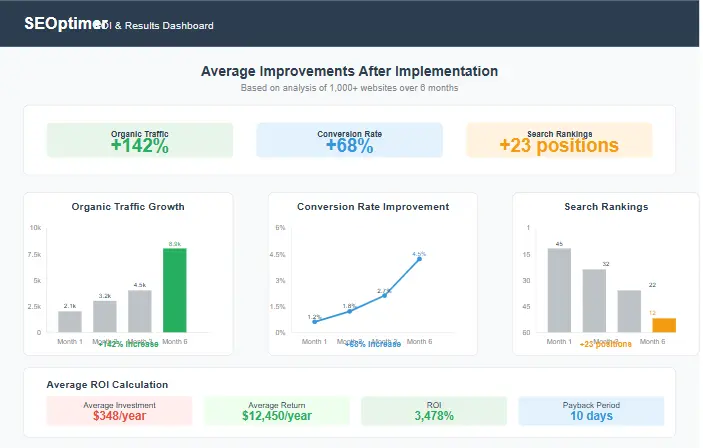This screenshot has height=448, width=703.
Task: Select the 1.8% data point on the line chart
Action: tap(349, 311)
